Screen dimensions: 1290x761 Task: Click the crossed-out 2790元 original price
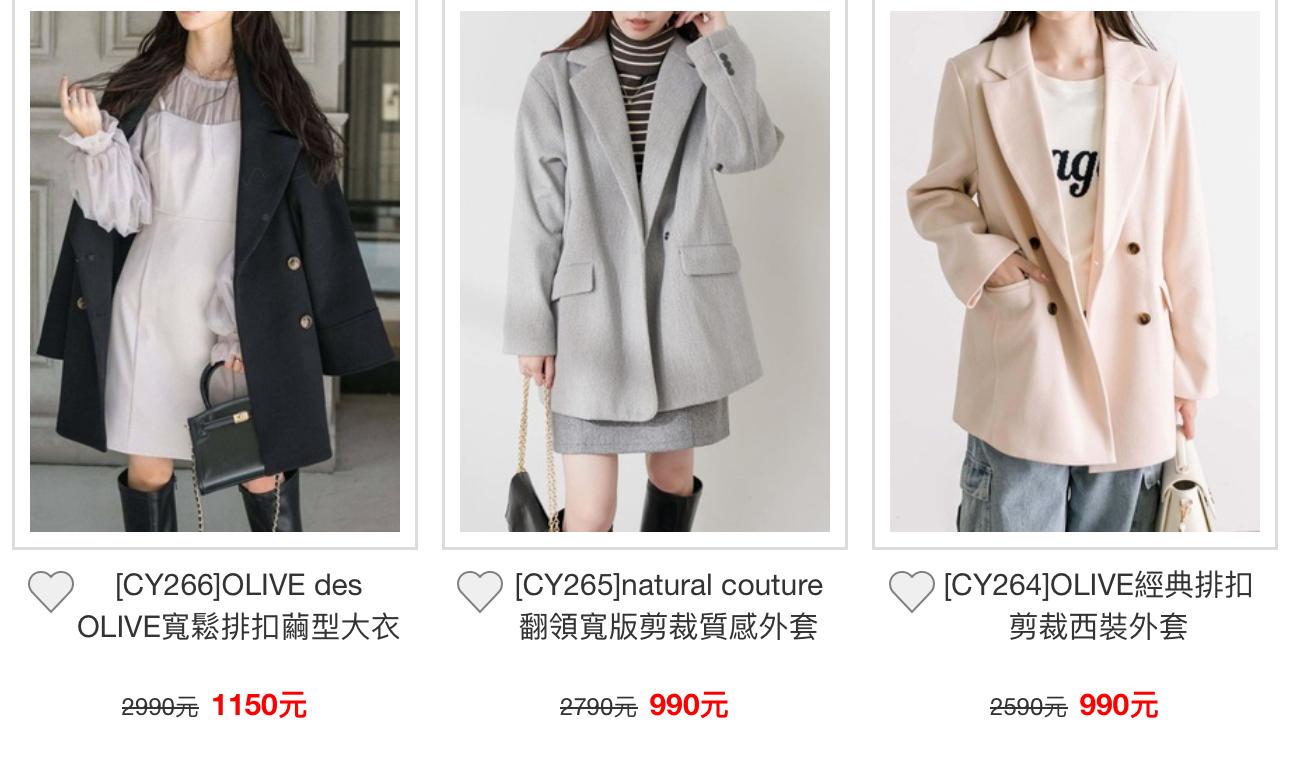coord(598,708)
